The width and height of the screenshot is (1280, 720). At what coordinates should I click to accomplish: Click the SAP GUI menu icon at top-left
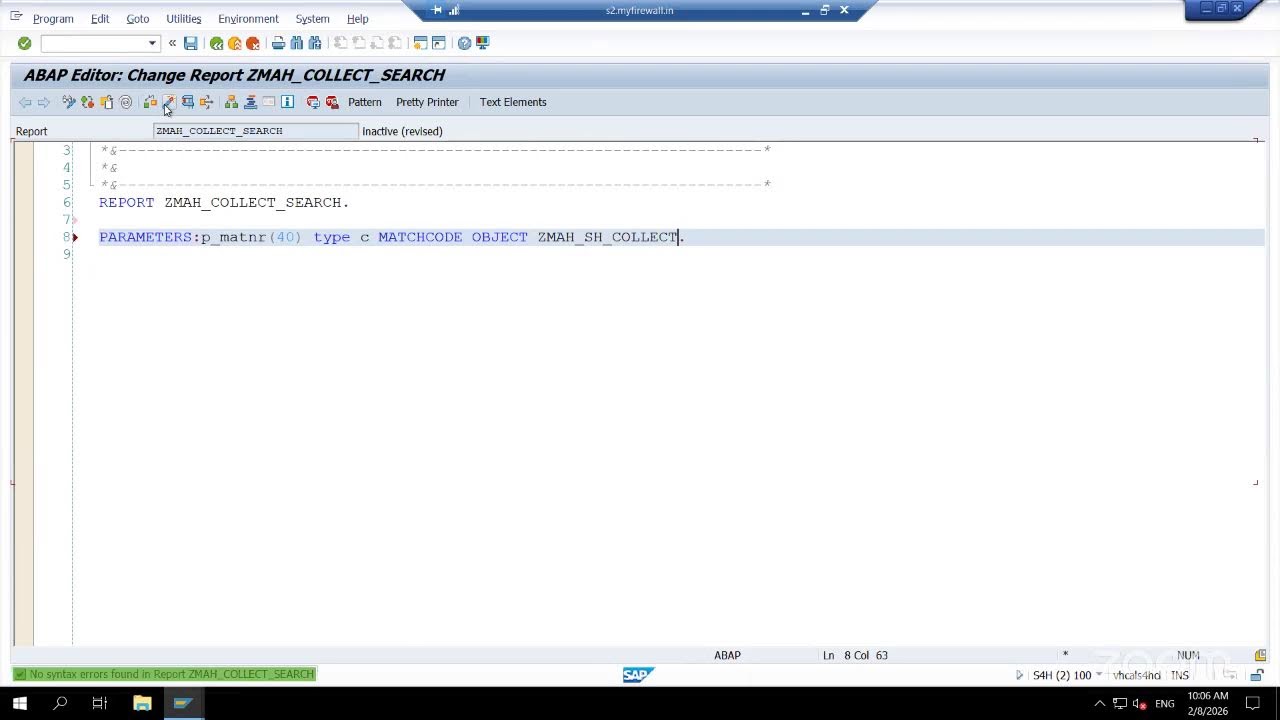[x=16, y=17]
